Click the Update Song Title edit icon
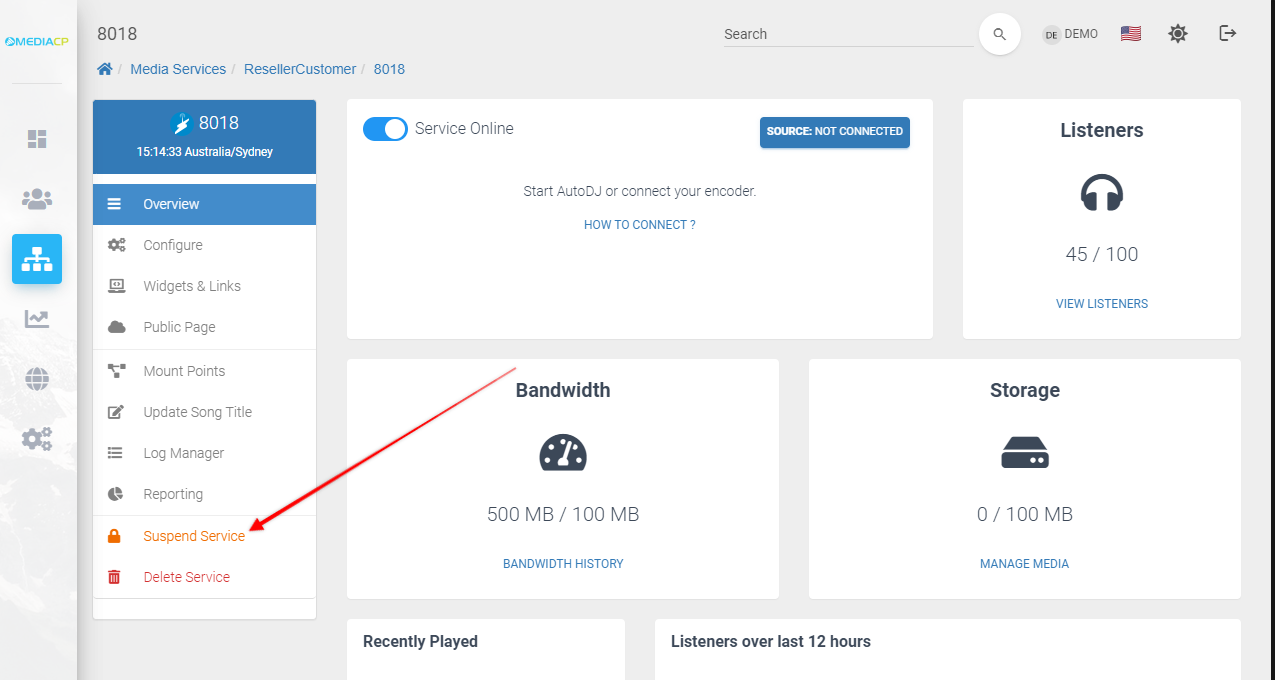This screenshot has height=680, width=1275. (x=116, y=412)
